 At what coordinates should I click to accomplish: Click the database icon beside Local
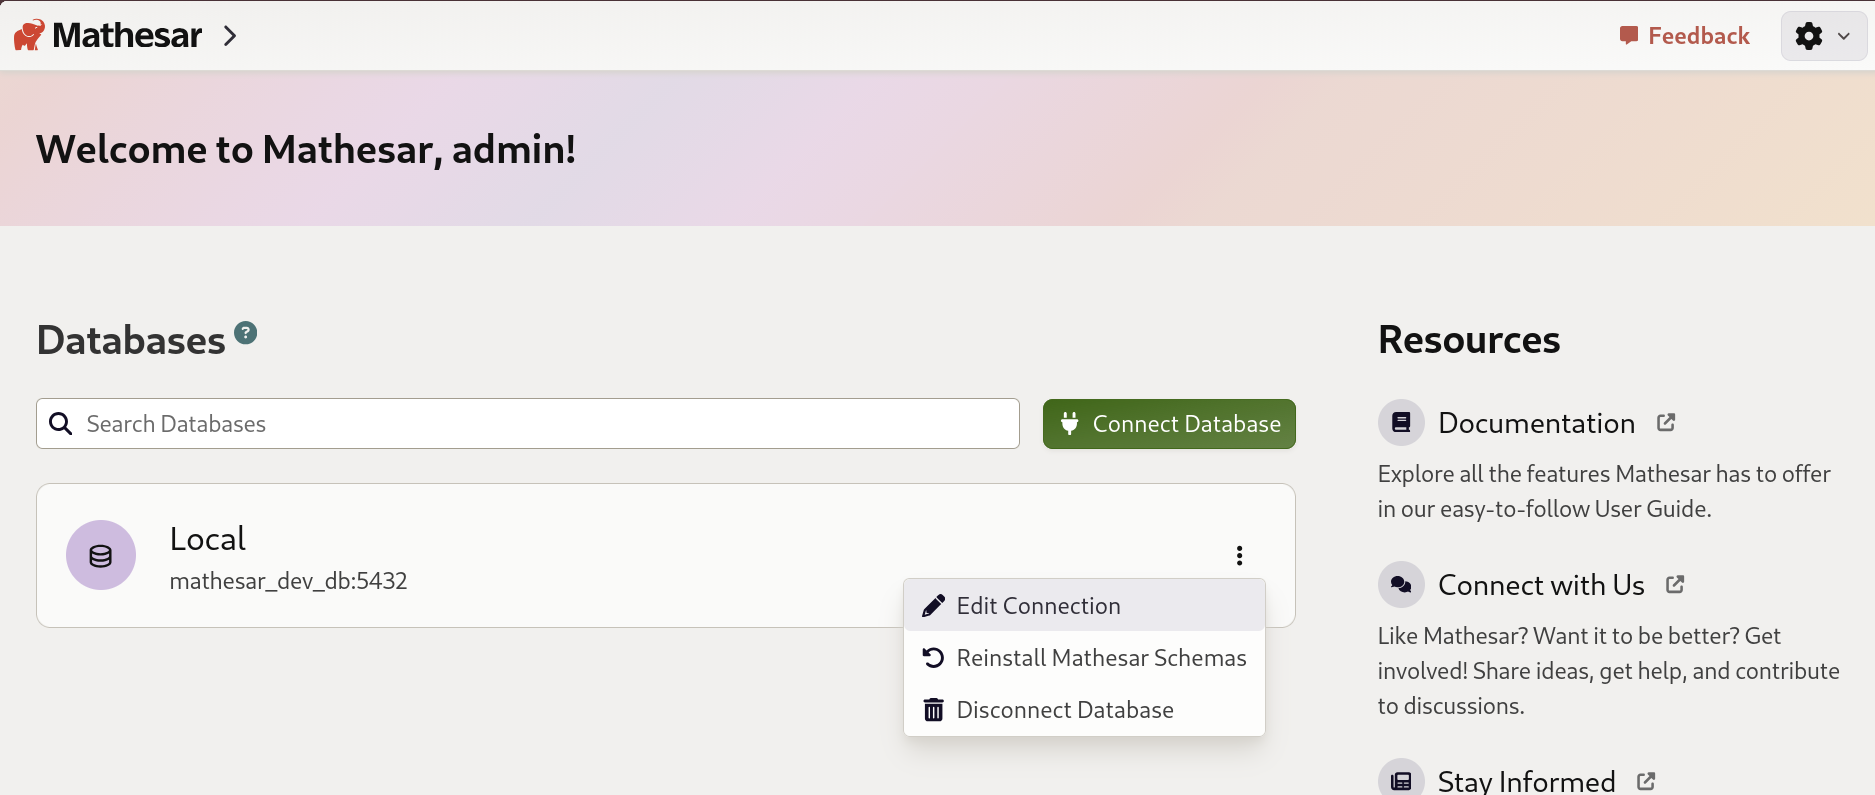pos(101,555)
